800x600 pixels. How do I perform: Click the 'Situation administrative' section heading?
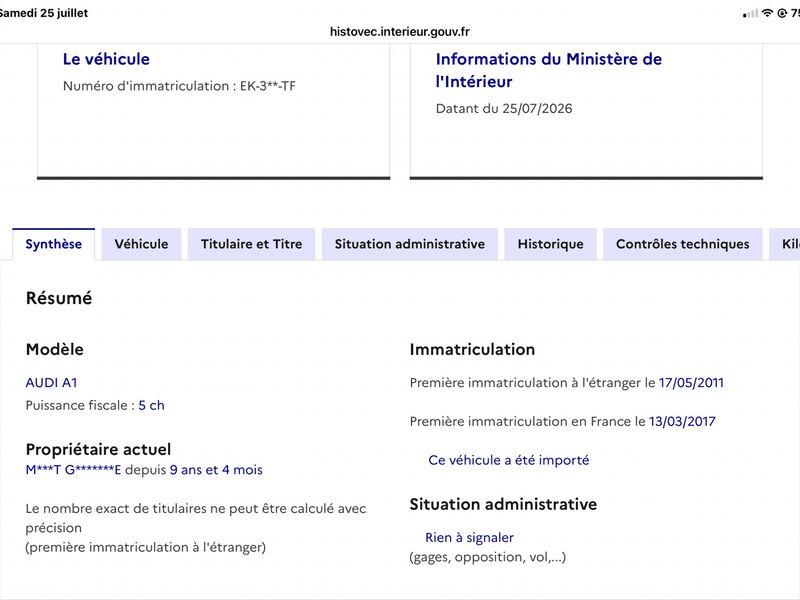pyautogui.click(x=503, y=504)
